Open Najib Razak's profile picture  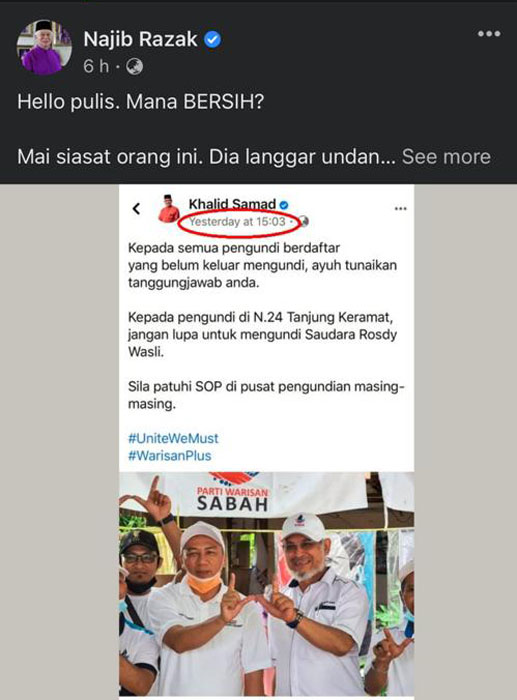44,47
